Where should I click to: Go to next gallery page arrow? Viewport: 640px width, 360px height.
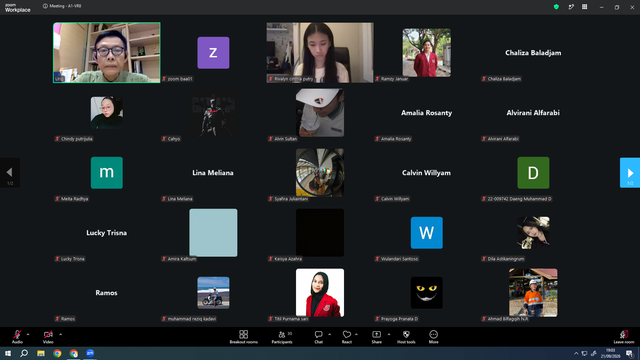(630, 173)
